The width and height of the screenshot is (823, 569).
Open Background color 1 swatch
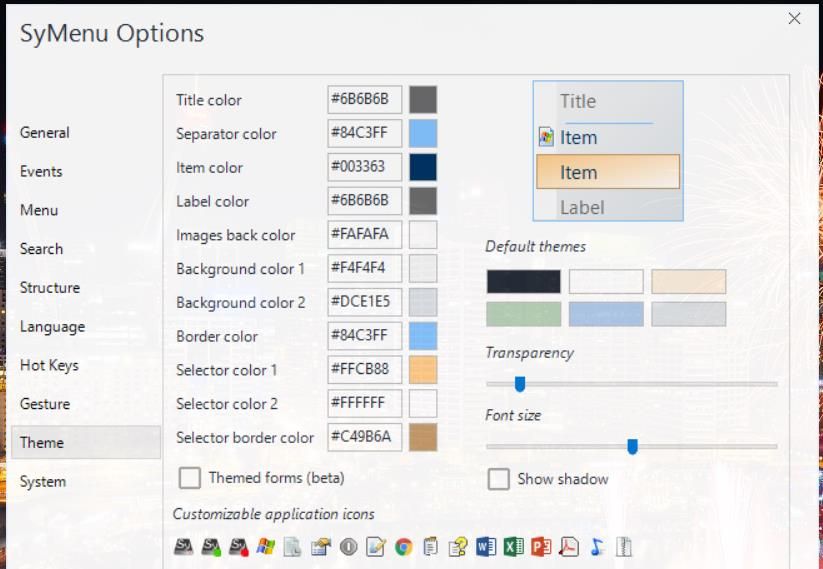point(423,268)
